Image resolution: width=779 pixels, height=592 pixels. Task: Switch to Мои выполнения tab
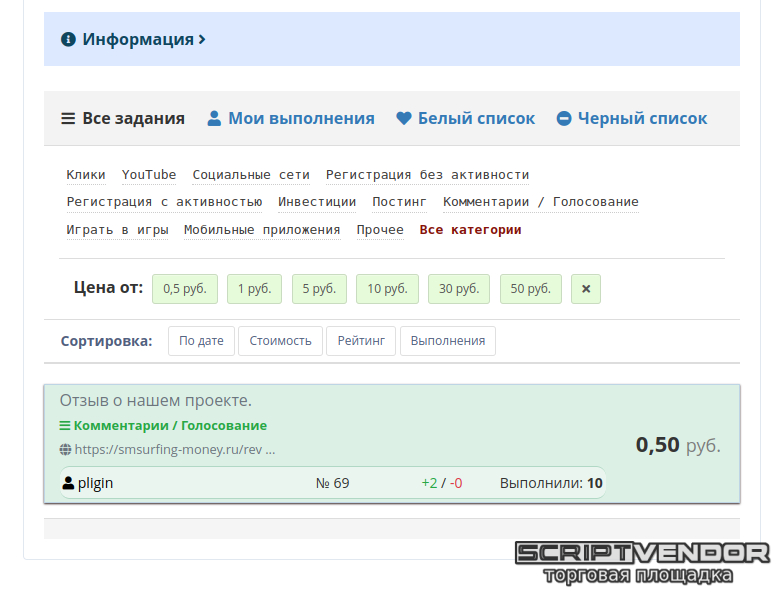point(301,118)
